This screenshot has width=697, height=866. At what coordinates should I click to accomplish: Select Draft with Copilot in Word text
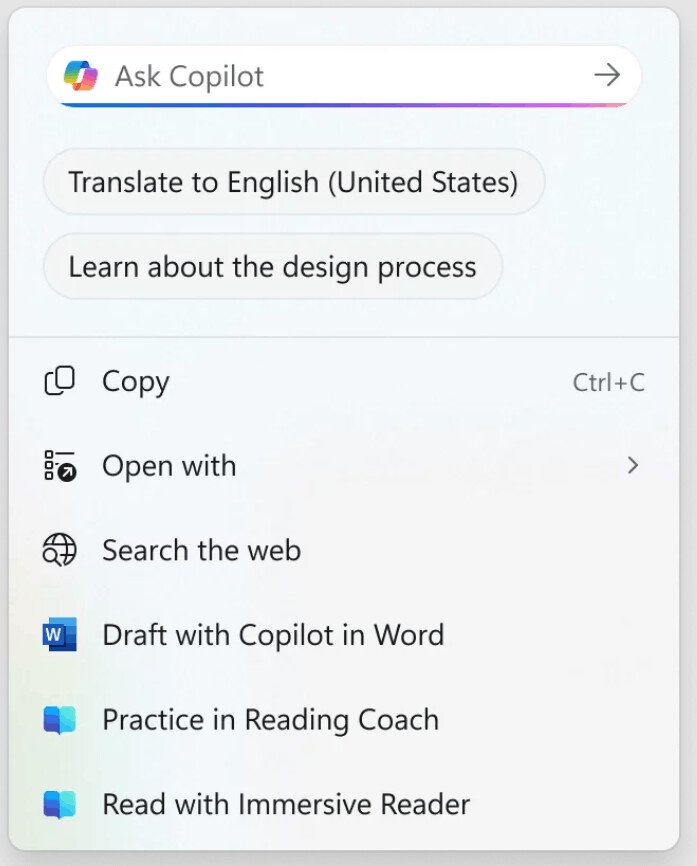[273, 635]
